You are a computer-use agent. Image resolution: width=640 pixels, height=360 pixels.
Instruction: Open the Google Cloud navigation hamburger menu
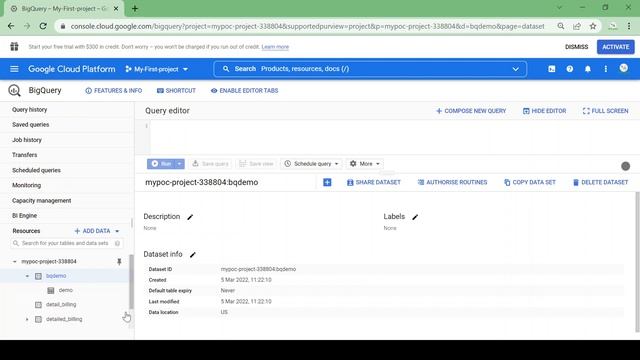[14, 69]
